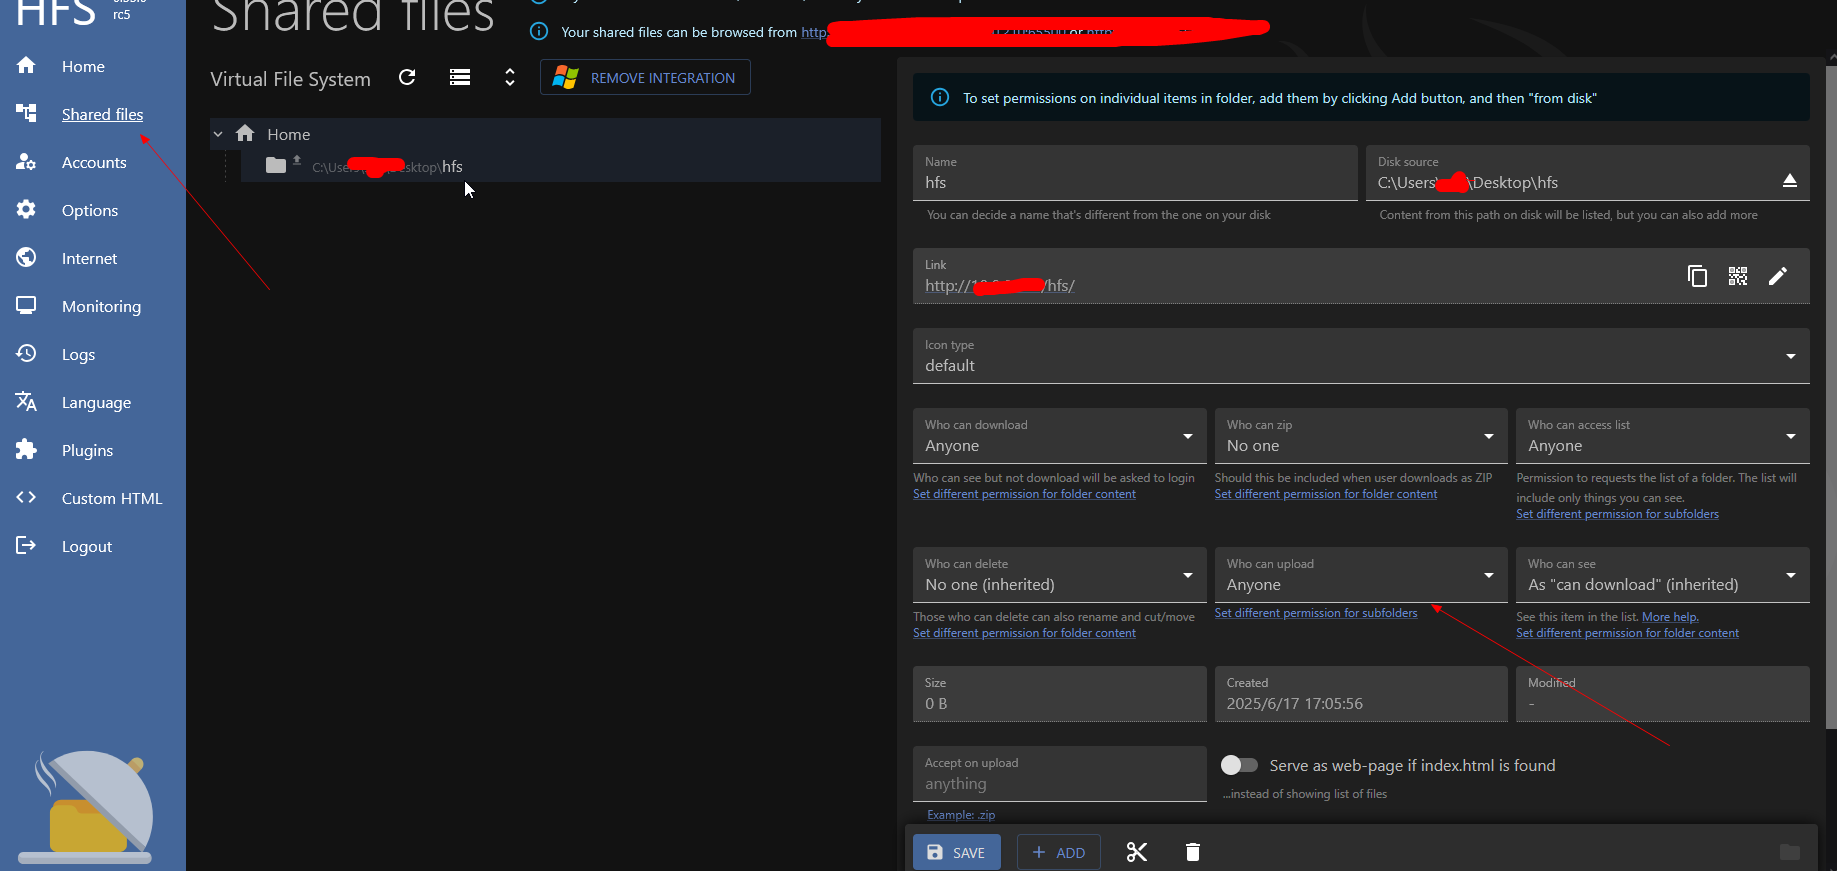Go to Accounts section

tap(94, 162)
